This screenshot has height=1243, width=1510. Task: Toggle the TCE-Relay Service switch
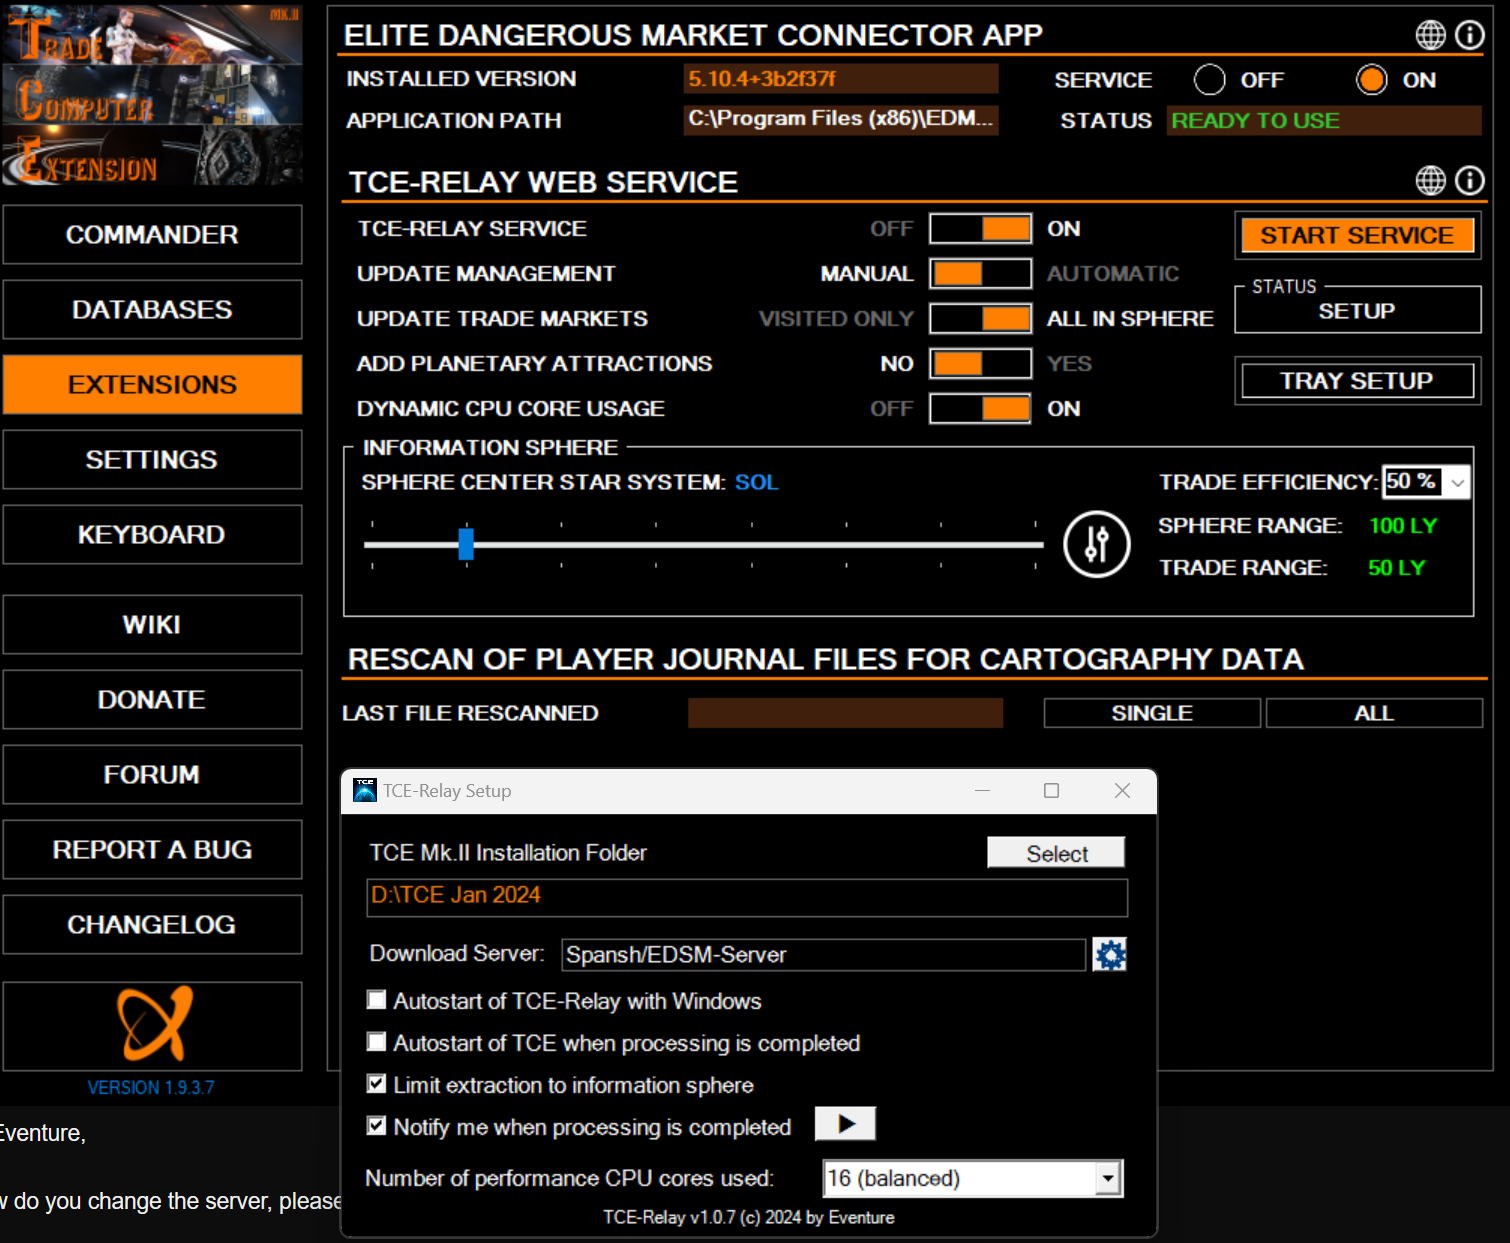tap(980, 228)
